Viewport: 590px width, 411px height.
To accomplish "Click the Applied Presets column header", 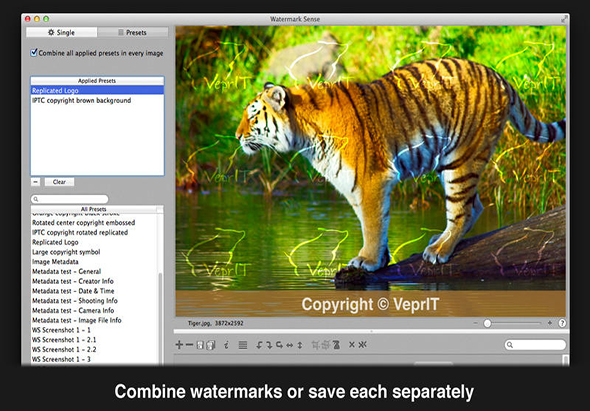I will [97, 81].
